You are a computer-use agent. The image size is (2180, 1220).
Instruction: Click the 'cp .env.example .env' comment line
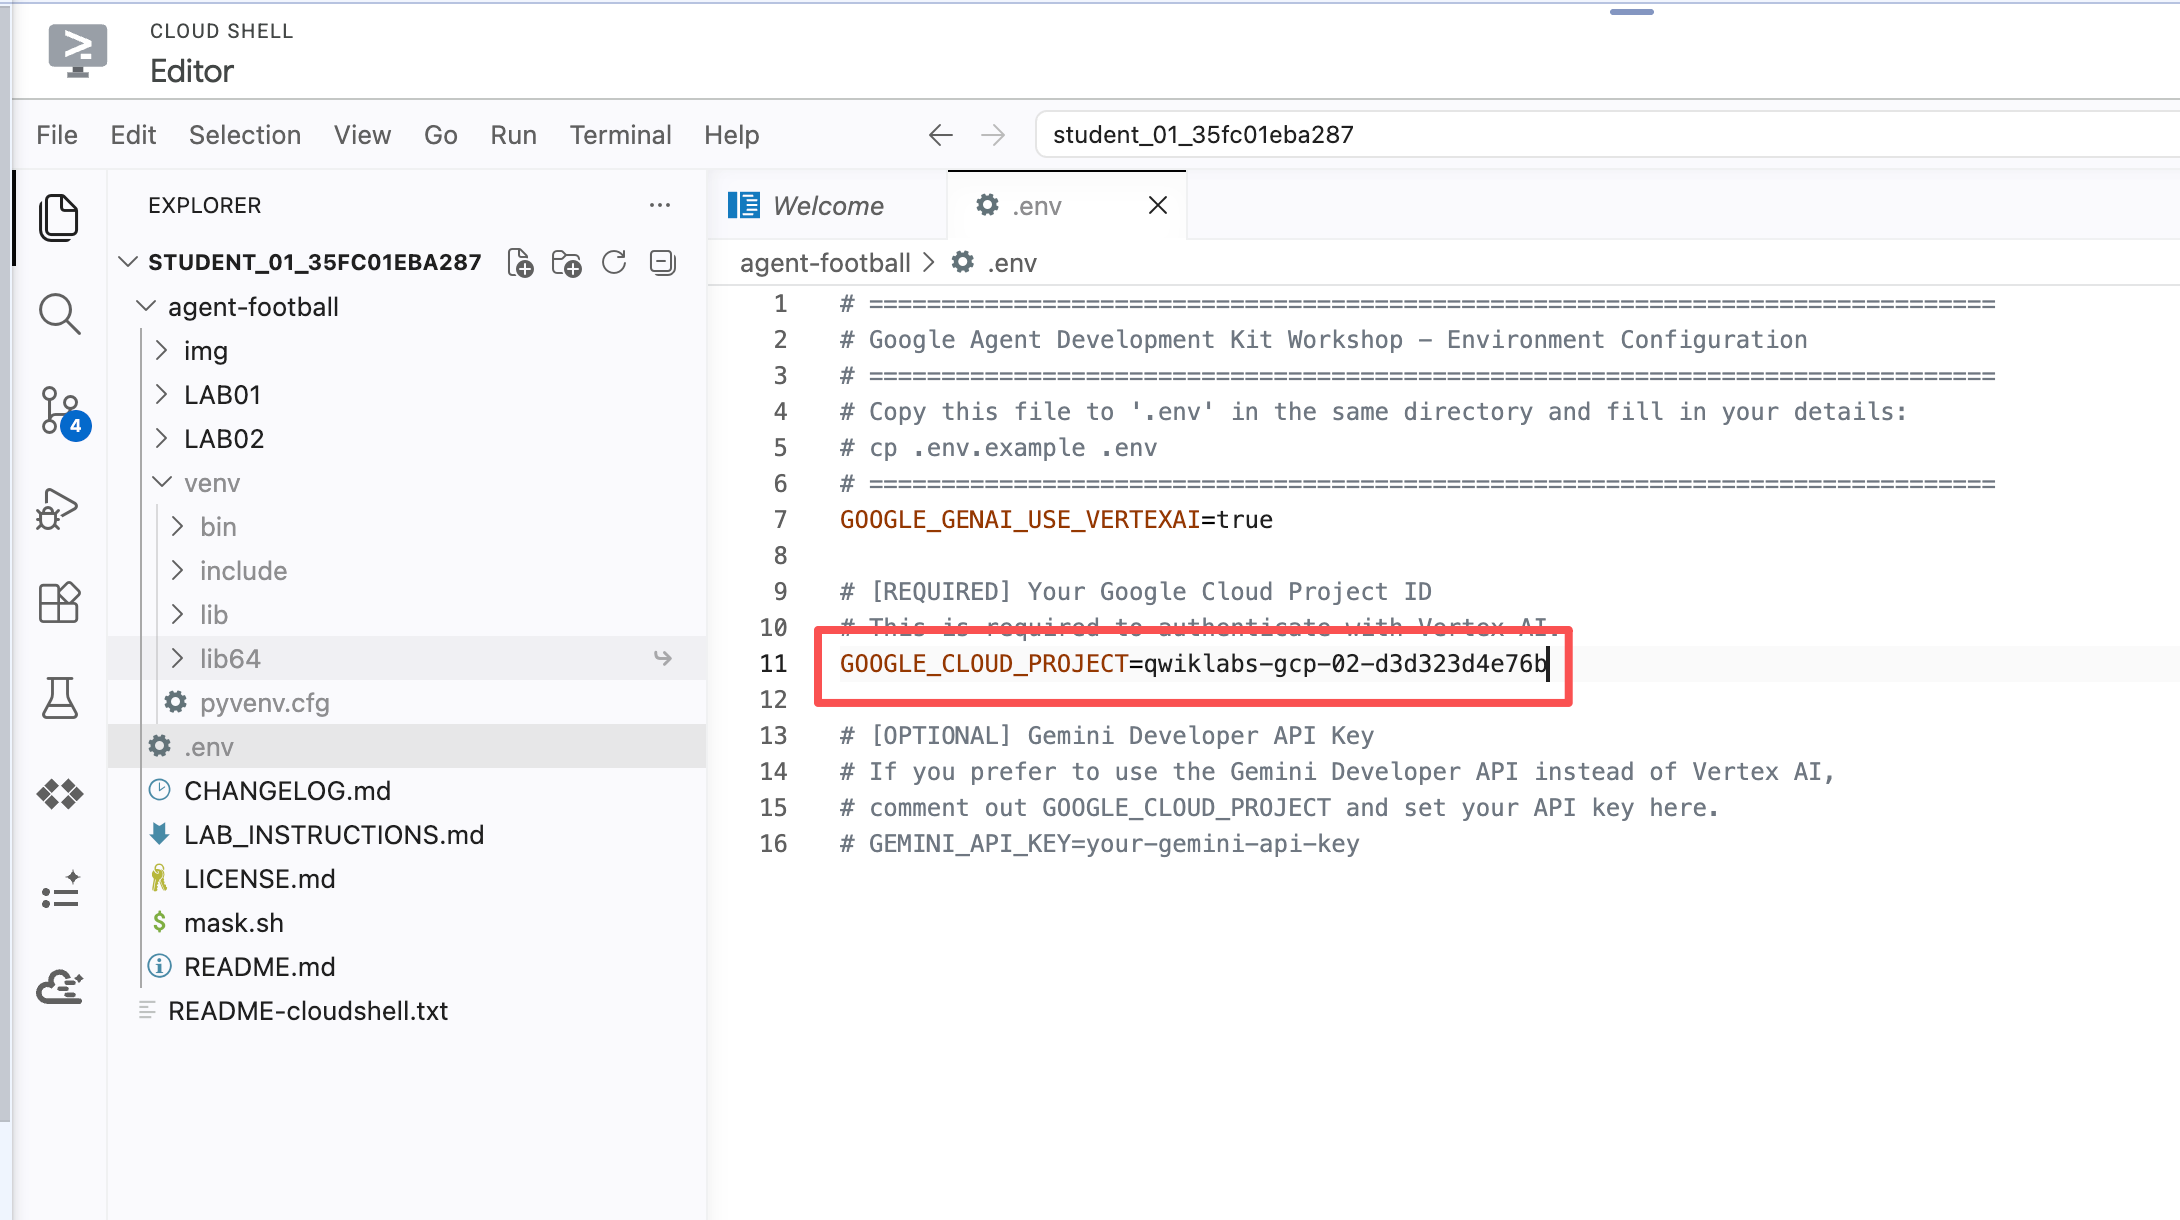pos(998,448)
